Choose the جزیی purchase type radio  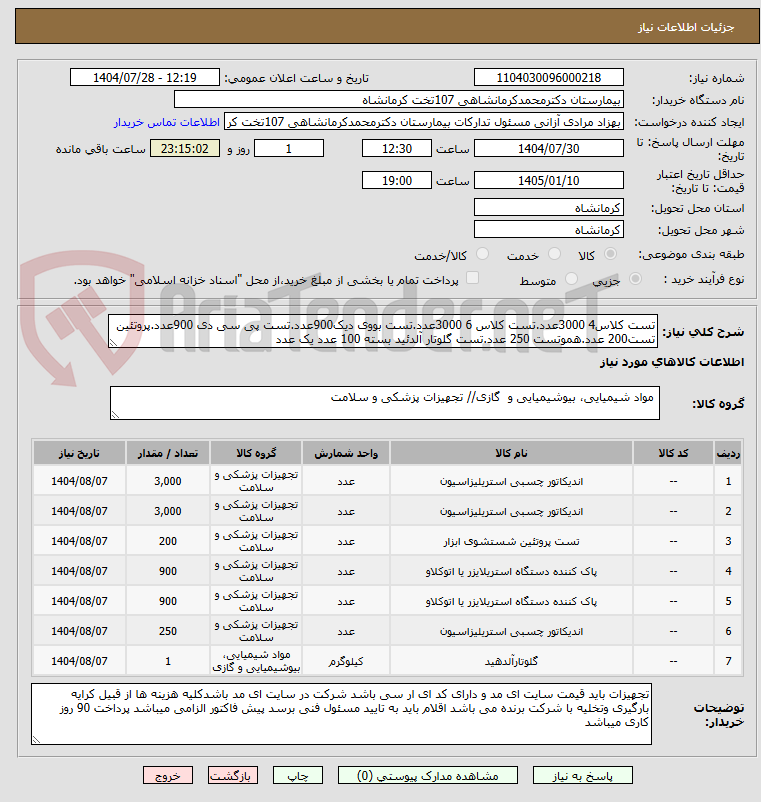click(635, 279)
